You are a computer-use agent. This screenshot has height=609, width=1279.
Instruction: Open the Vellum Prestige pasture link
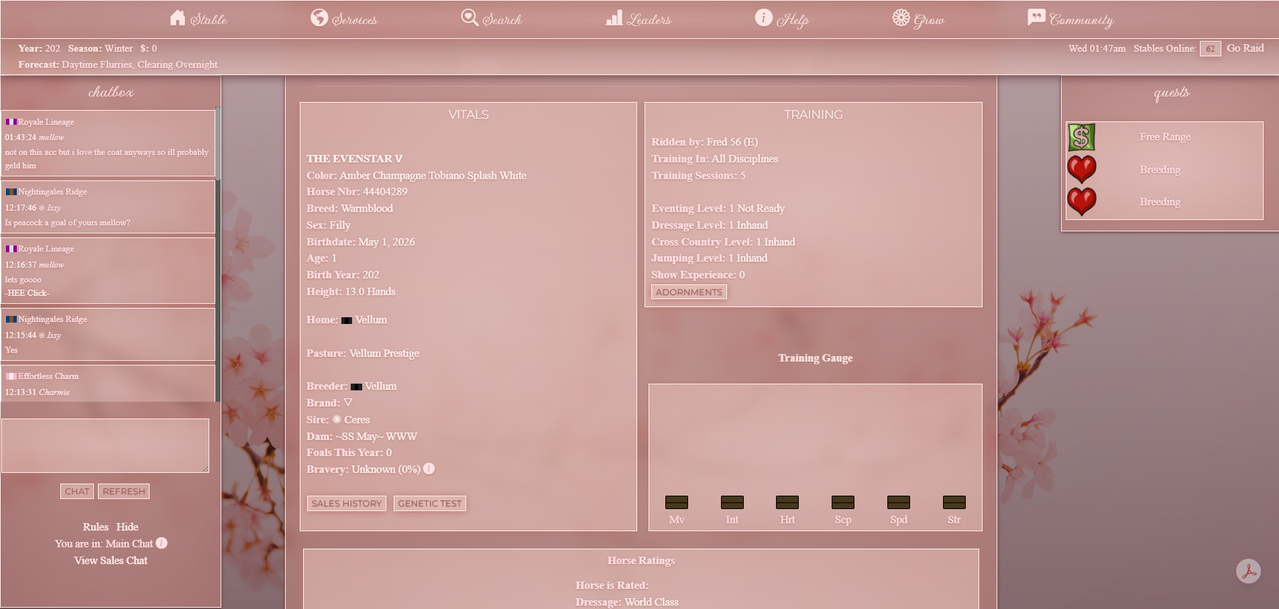[x=384, y=353]
